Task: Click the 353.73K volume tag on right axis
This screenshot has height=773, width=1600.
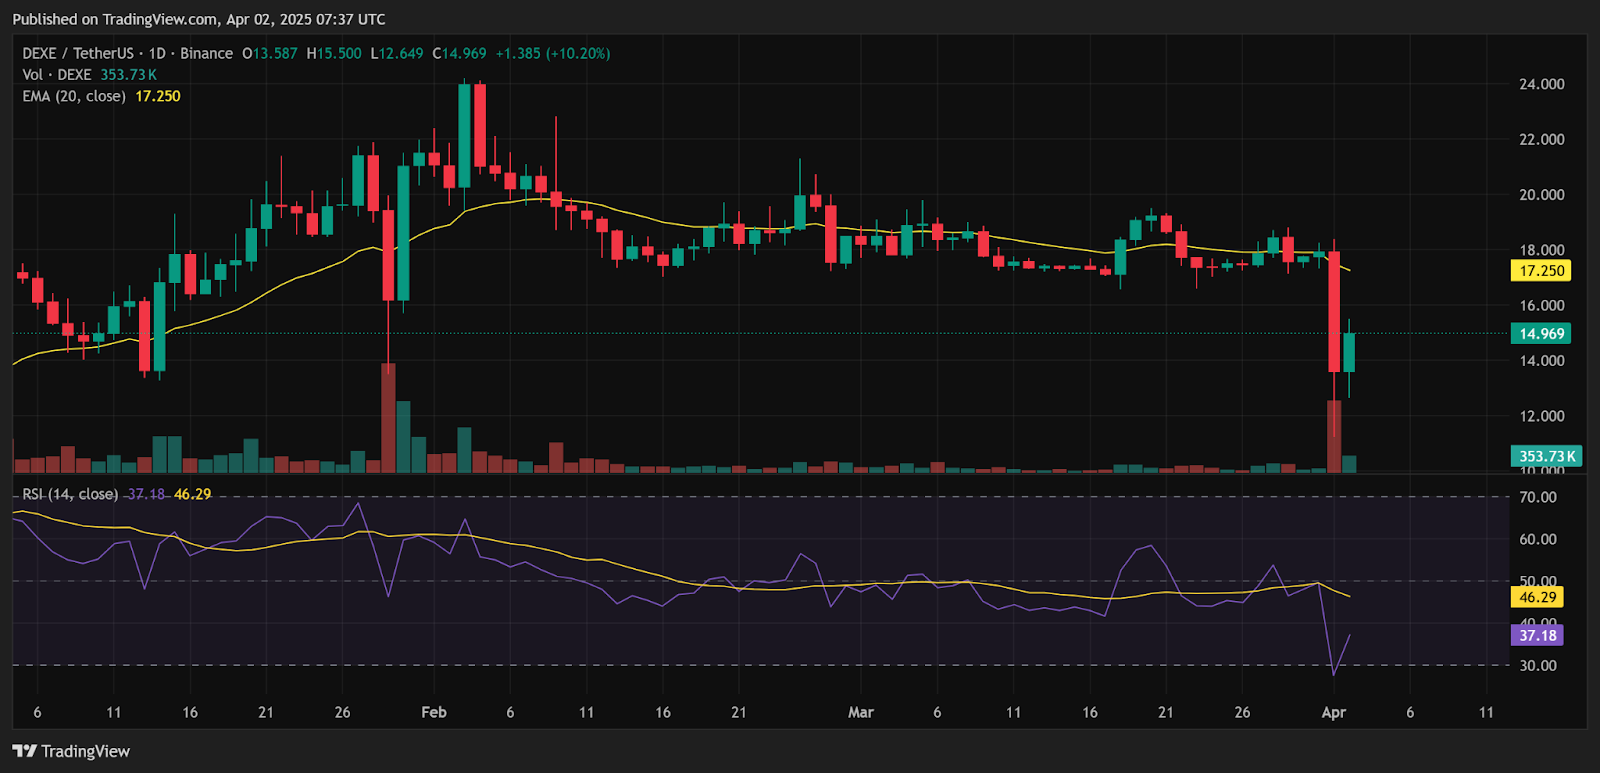Action: [x=1546, y=456]
